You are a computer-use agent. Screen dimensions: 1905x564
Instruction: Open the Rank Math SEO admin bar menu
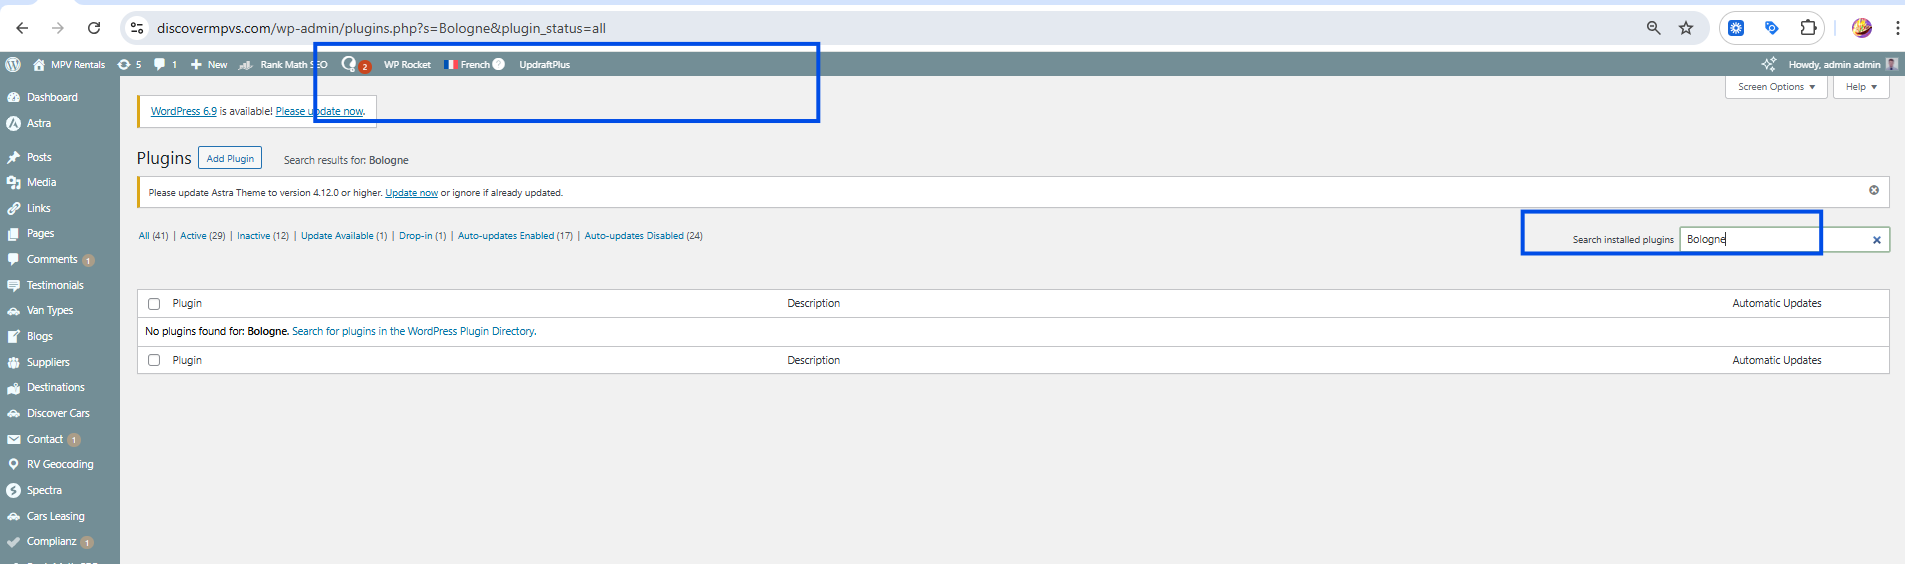(x=283, y=64)
